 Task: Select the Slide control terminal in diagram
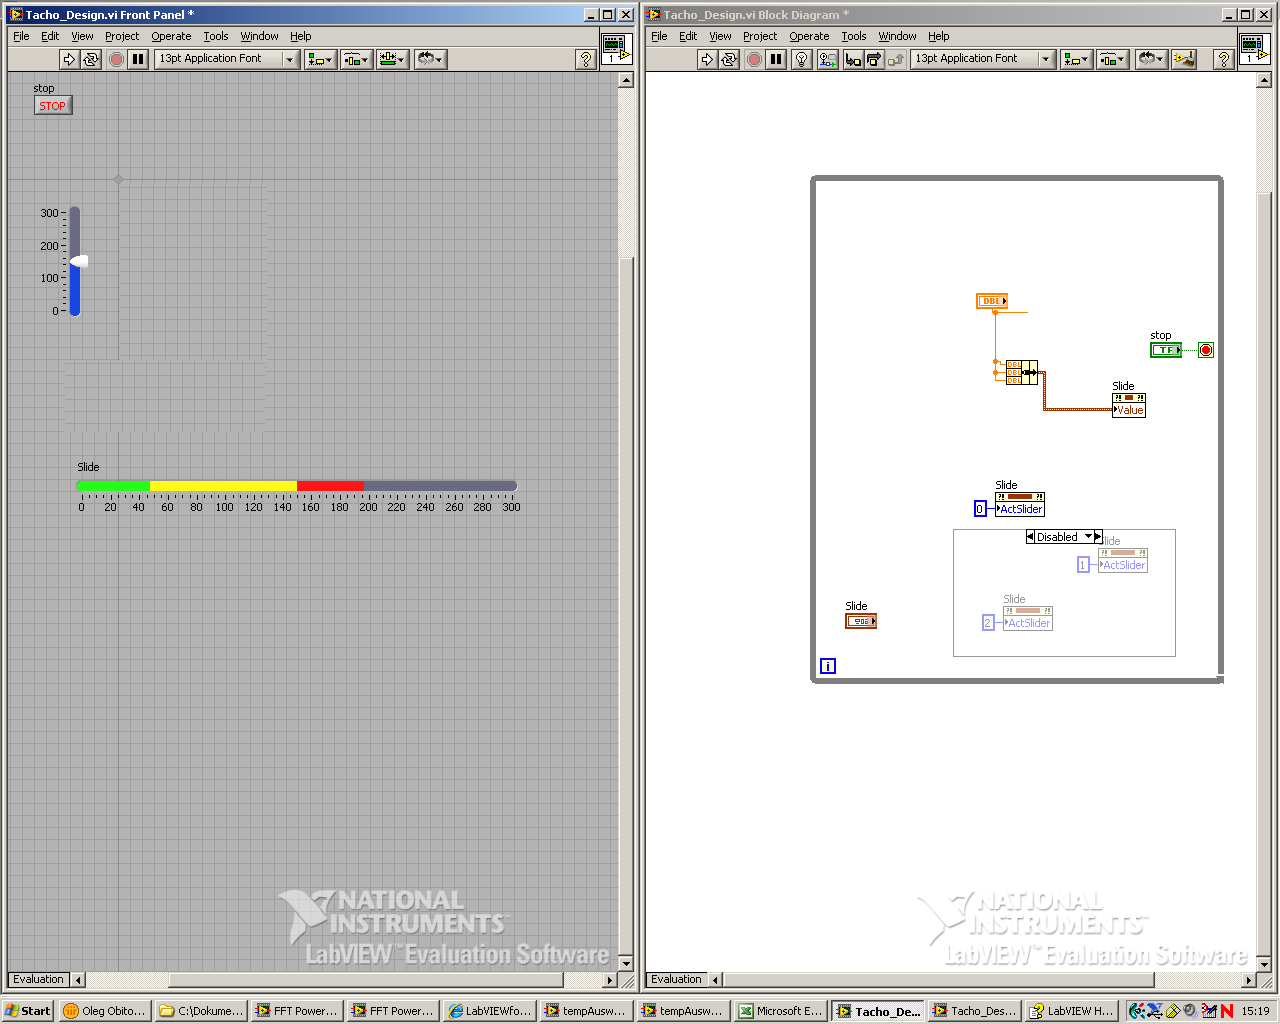pyautogui.click(x=861, y=621)
